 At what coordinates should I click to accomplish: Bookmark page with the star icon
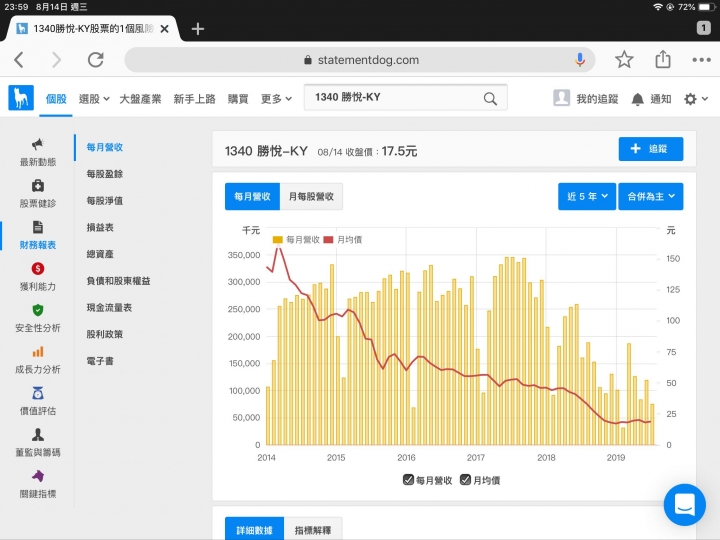pyautogui.click(x=624, y=60)
